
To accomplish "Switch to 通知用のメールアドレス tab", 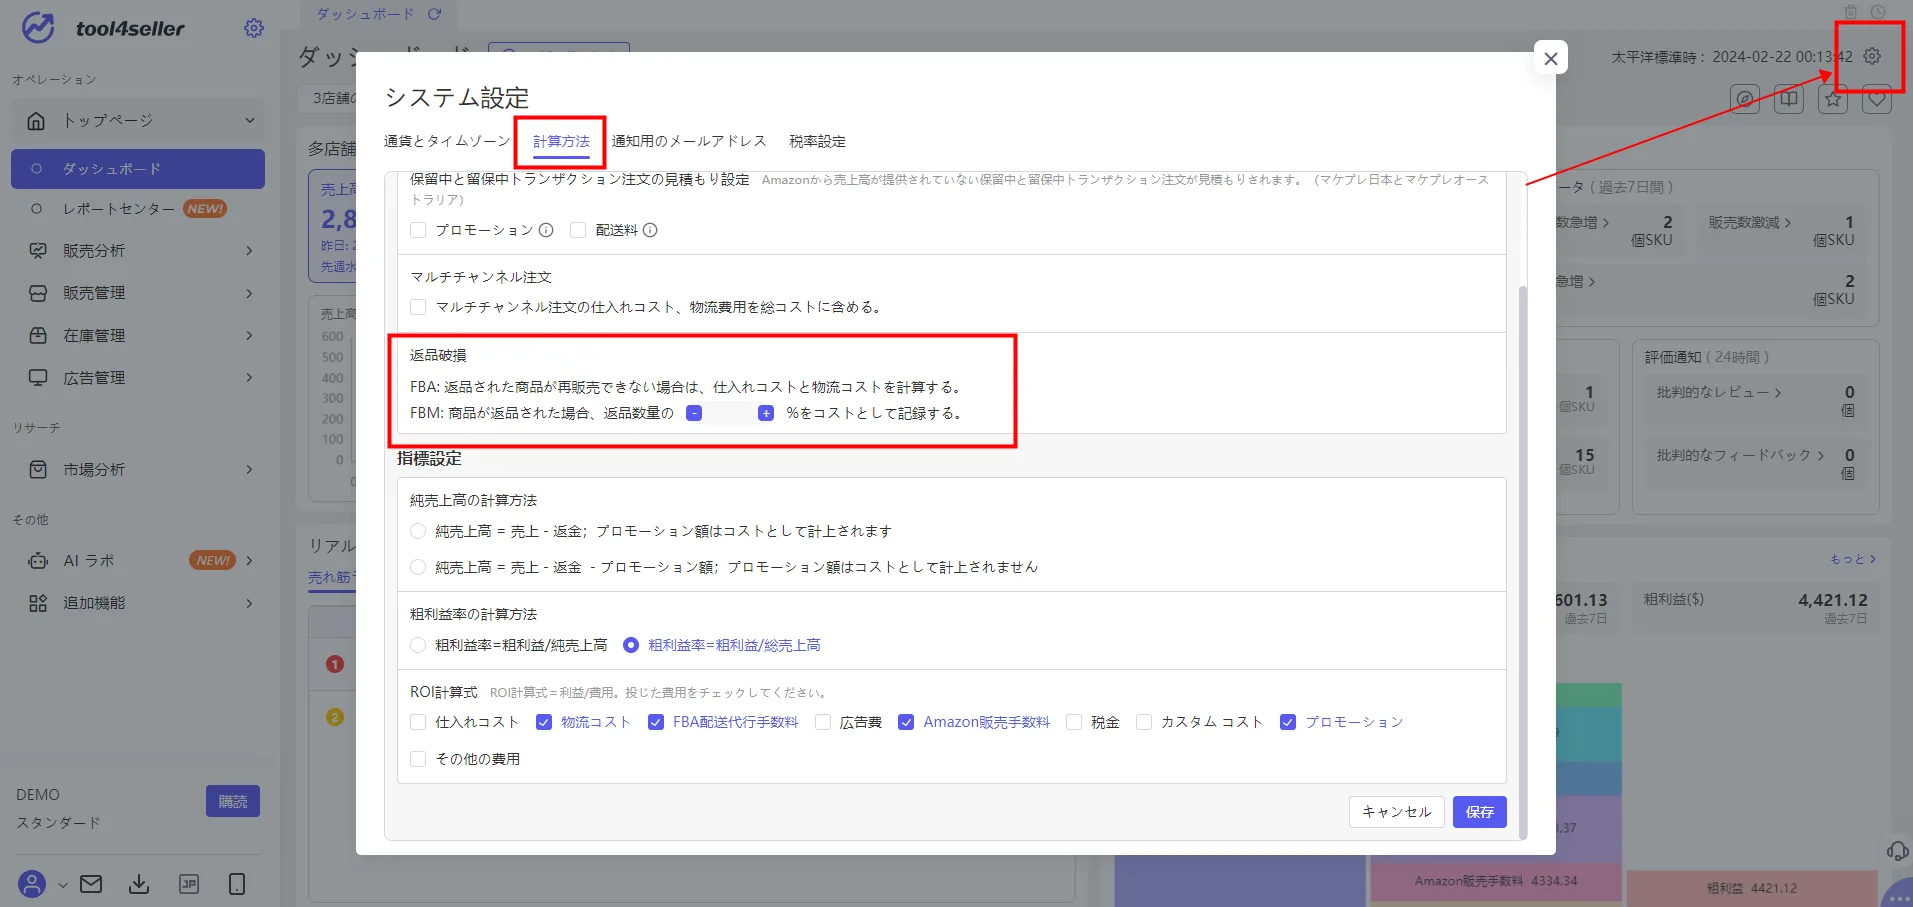I will (689, 141).
